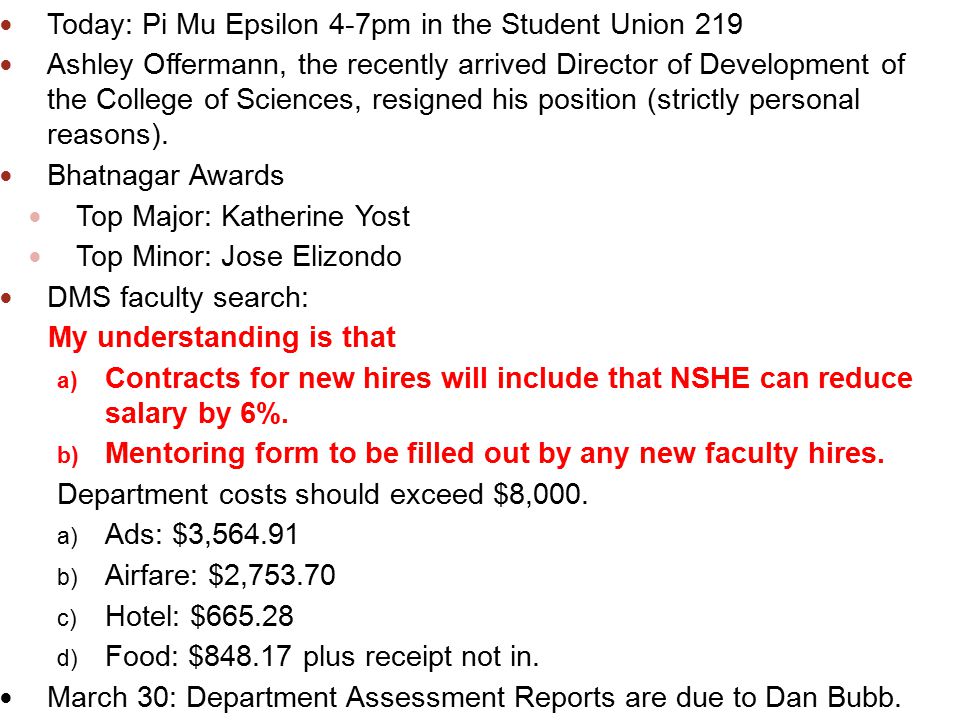Click 'Department costs should exceed $8,000.' line
This screenshot has width=960, height=720.
pyautogui.click(x=323, y=495)
